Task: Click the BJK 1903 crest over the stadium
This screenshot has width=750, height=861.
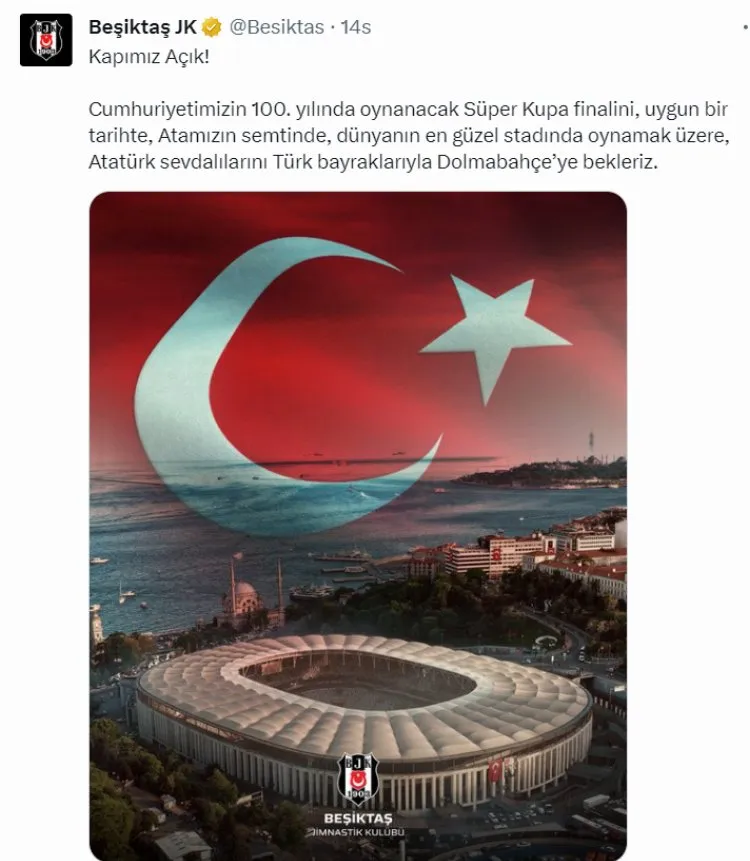Action: pyautogui.click(x=358, y=779)
